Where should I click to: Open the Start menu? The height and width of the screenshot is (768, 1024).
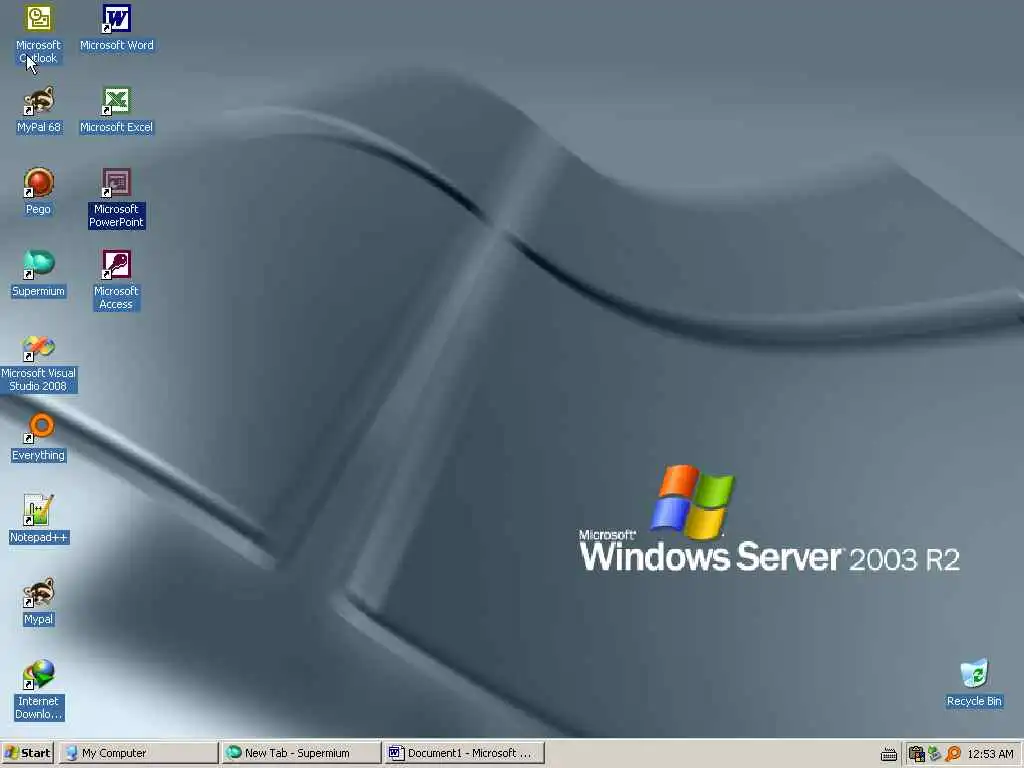pyautogui.click(x=27, y=753)
